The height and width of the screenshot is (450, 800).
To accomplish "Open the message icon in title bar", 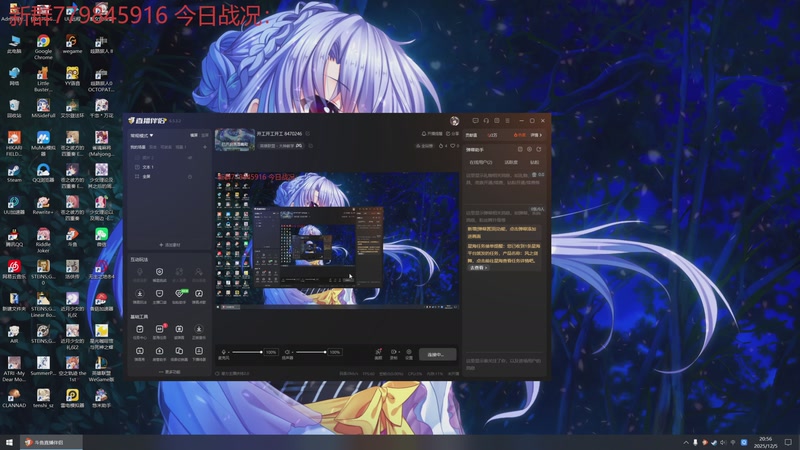I will point(475,121).
